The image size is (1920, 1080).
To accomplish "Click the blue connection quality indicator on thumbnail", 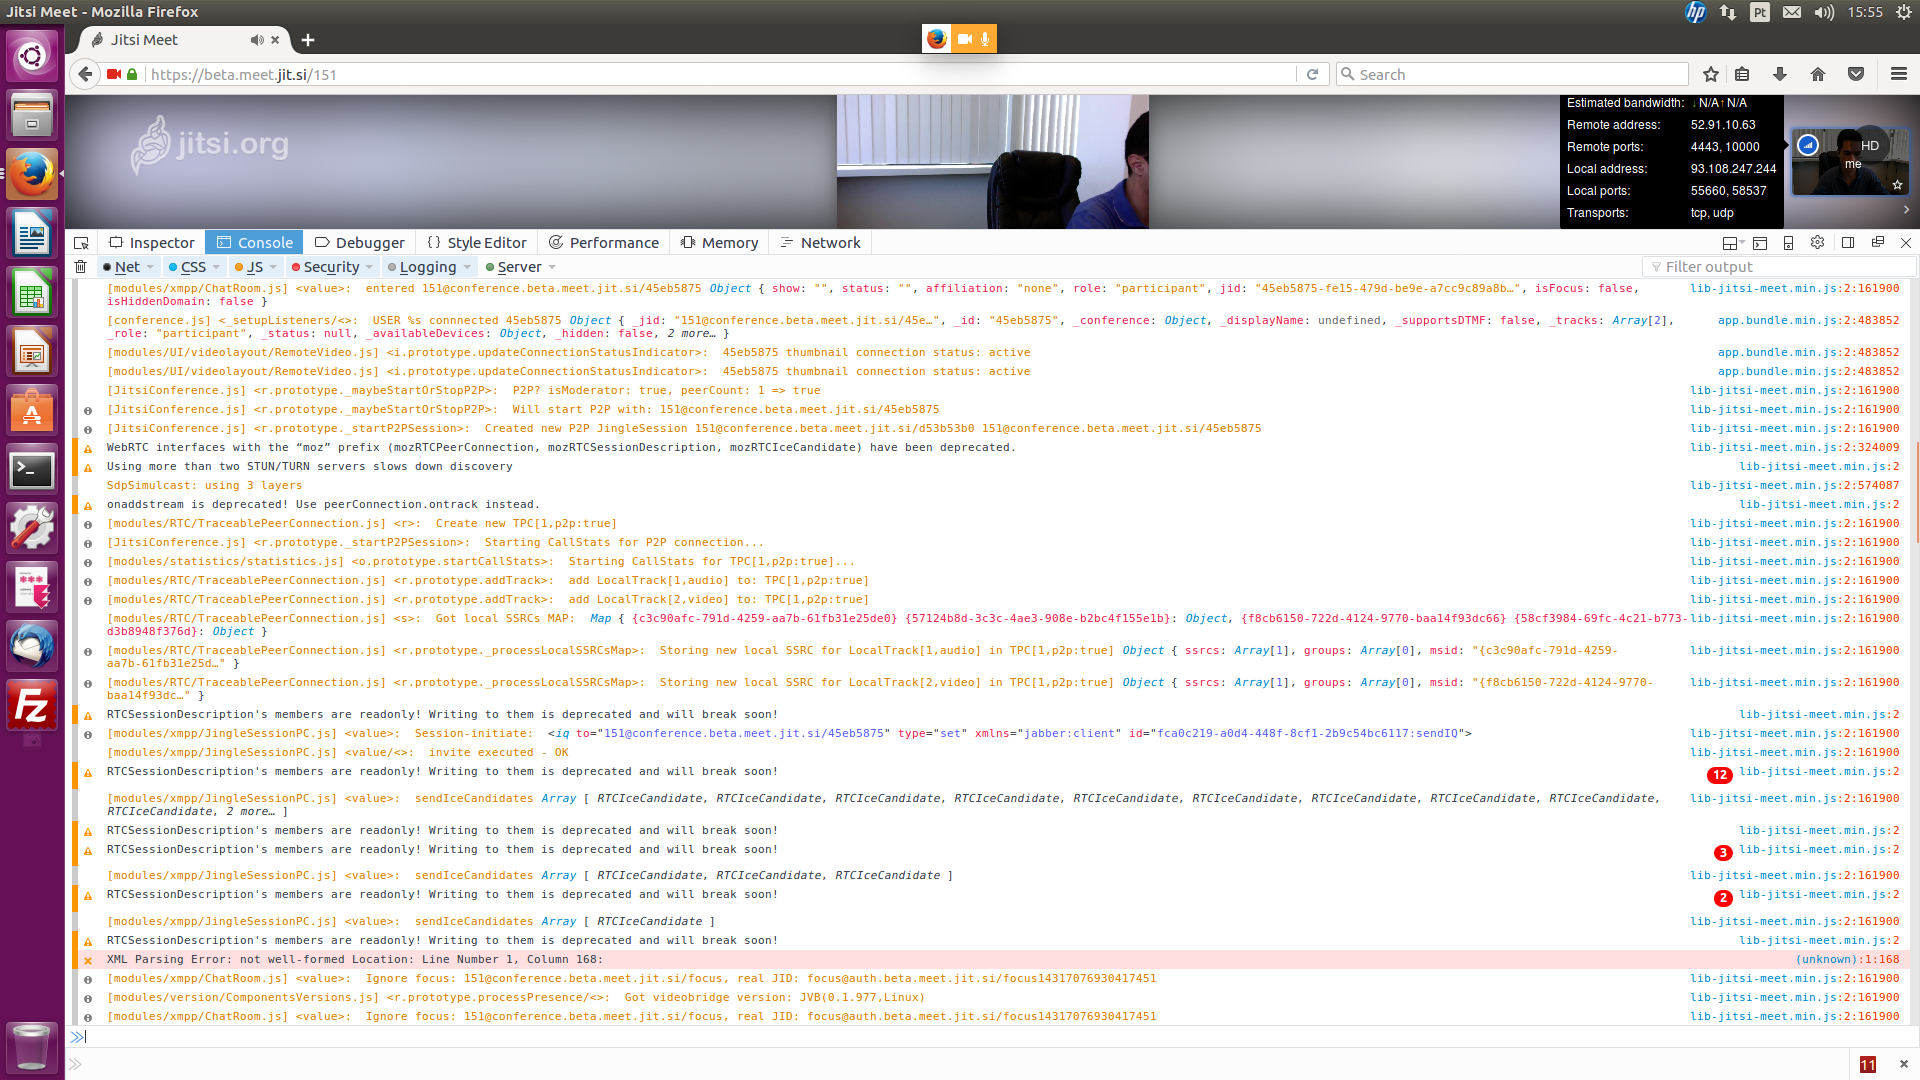I will (1808, 146).
